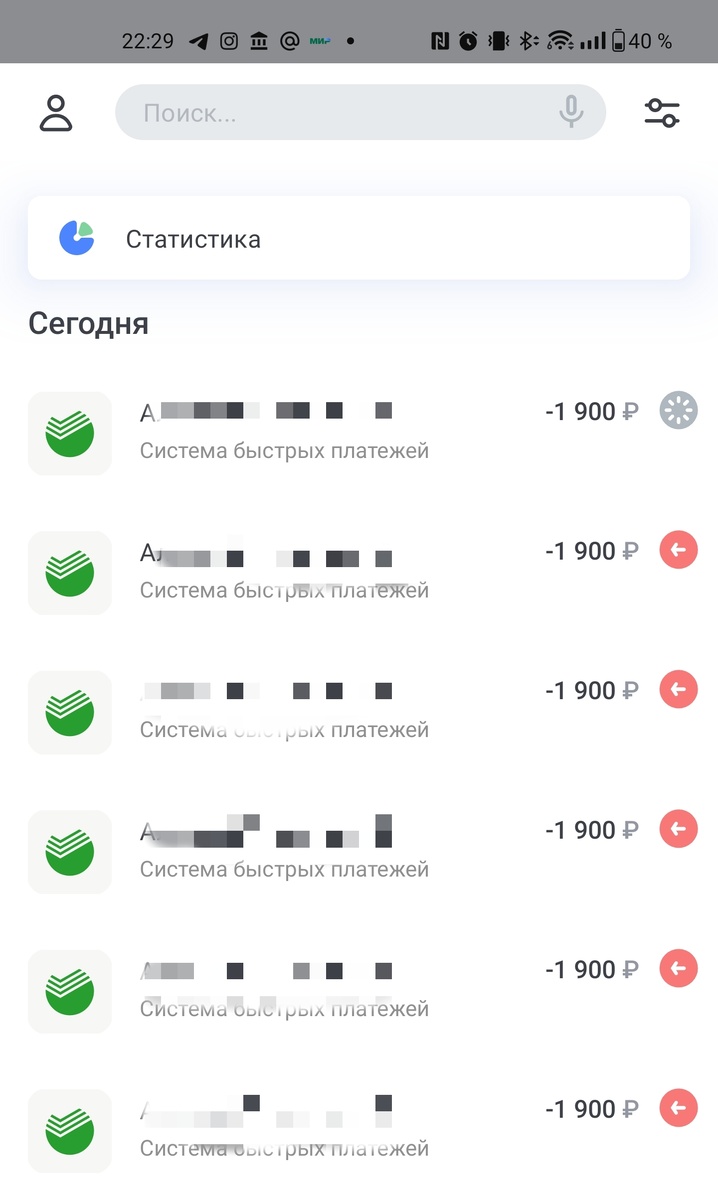718x1200 pixels.
Task: Tap the red arrow icon on fourth payment
Action: pos(679,829)
